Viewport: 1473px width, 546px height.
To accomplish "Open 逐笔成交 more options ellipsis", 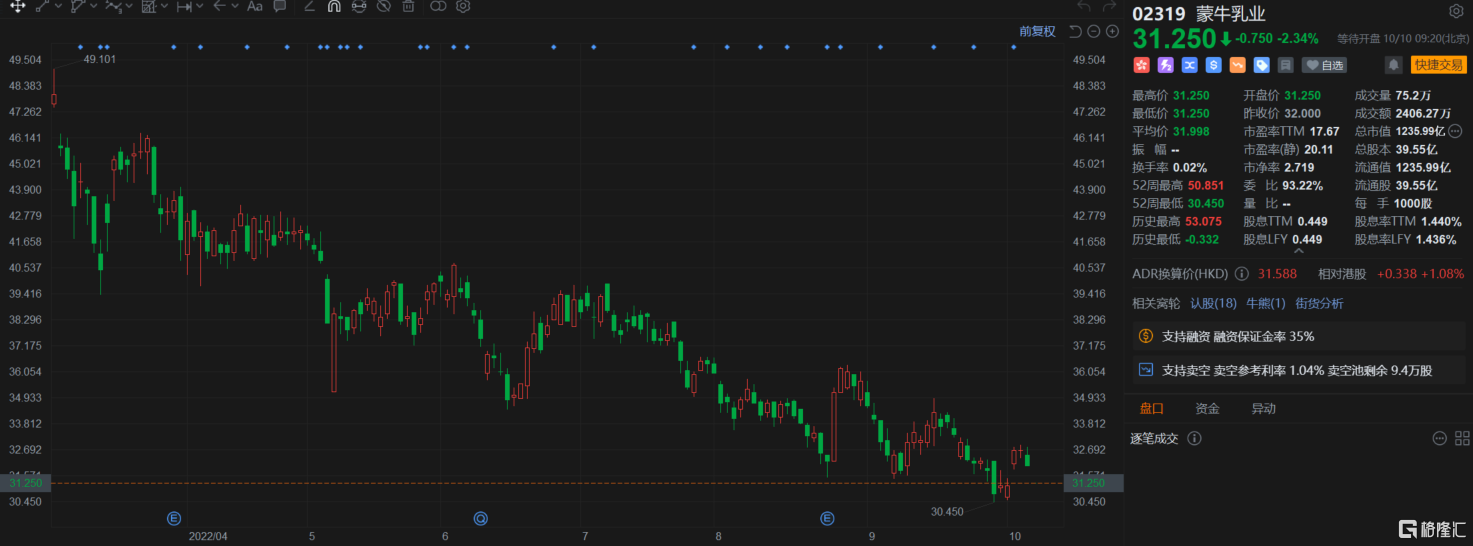I will [x=1439, y=438].
